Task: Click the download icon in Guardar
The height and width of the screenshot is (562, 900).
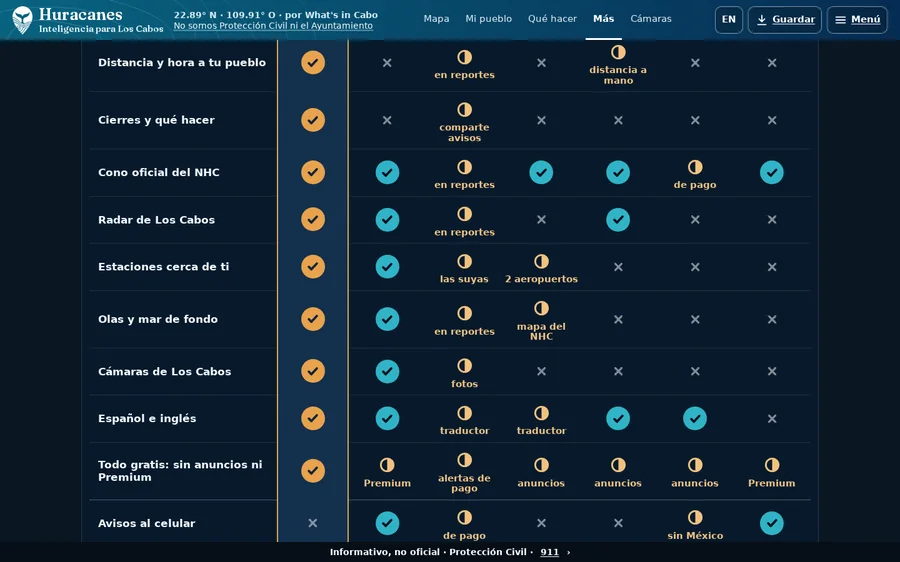Action: pyautogui.click(x=762, y=20)
